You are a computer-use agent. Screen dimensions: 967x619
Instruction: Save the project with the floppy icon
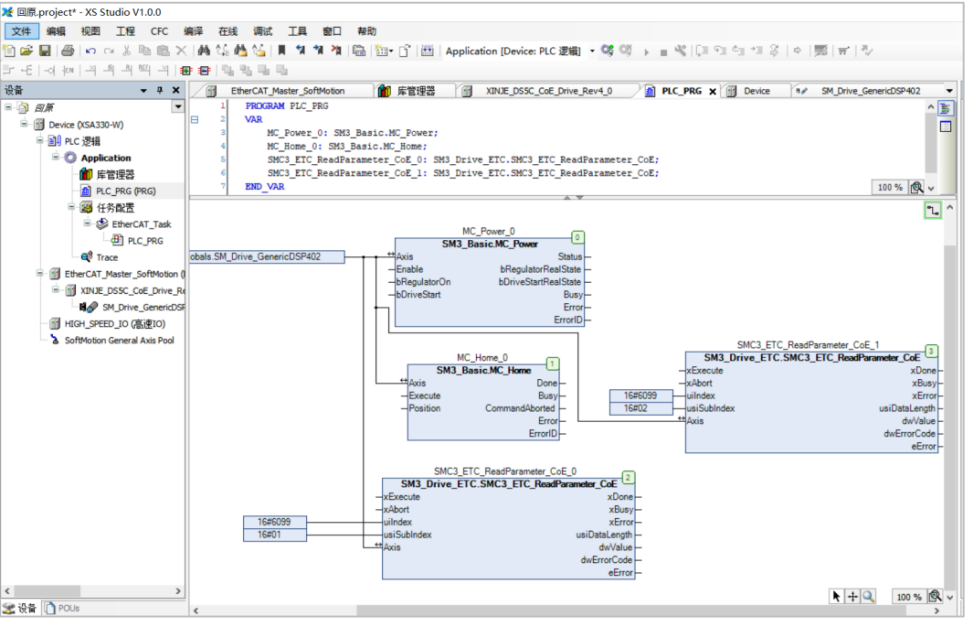tap(45, 51)
